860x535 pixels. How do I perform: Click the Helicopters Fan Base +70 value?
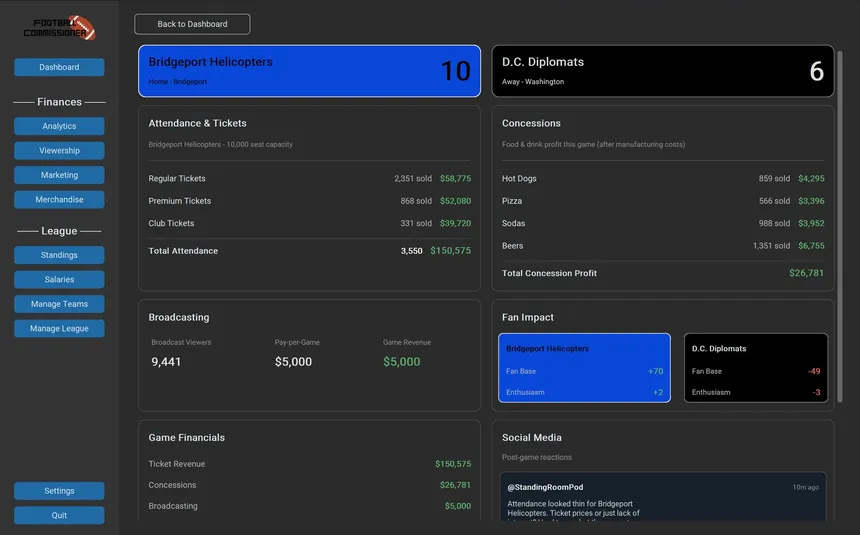tap(655, 371)
